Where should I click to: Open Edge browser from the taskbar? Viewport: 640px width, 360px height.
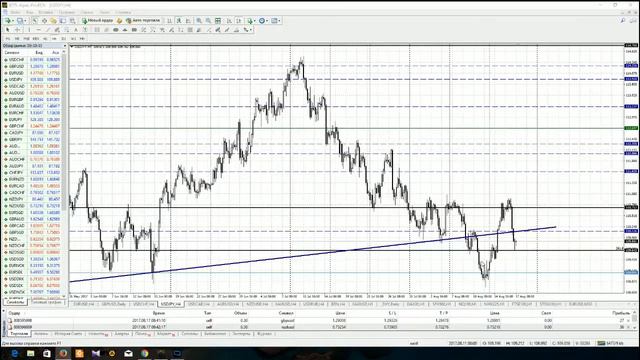14,353
